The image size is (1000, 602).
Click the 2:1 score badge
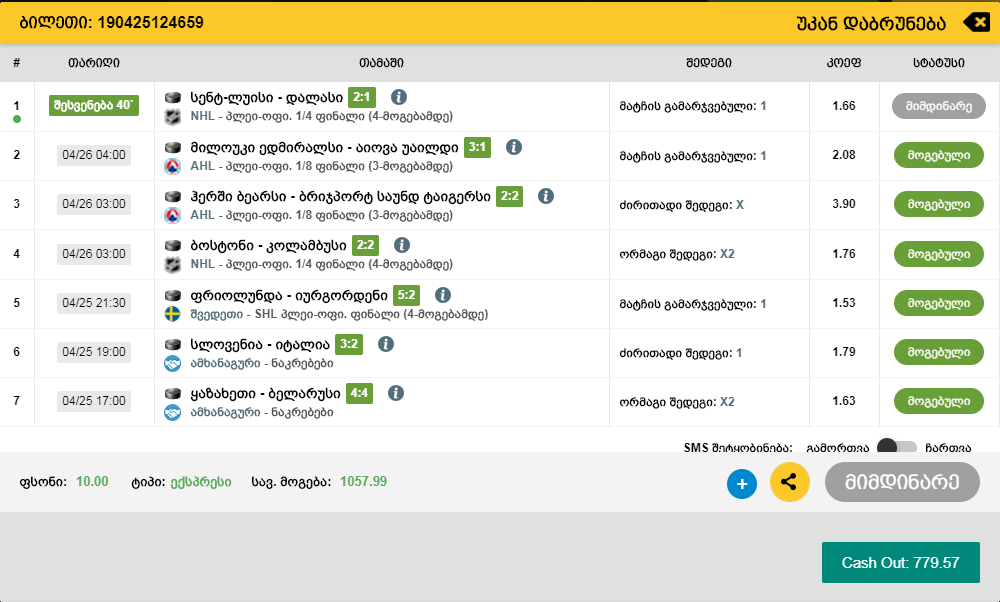[362, 98]
